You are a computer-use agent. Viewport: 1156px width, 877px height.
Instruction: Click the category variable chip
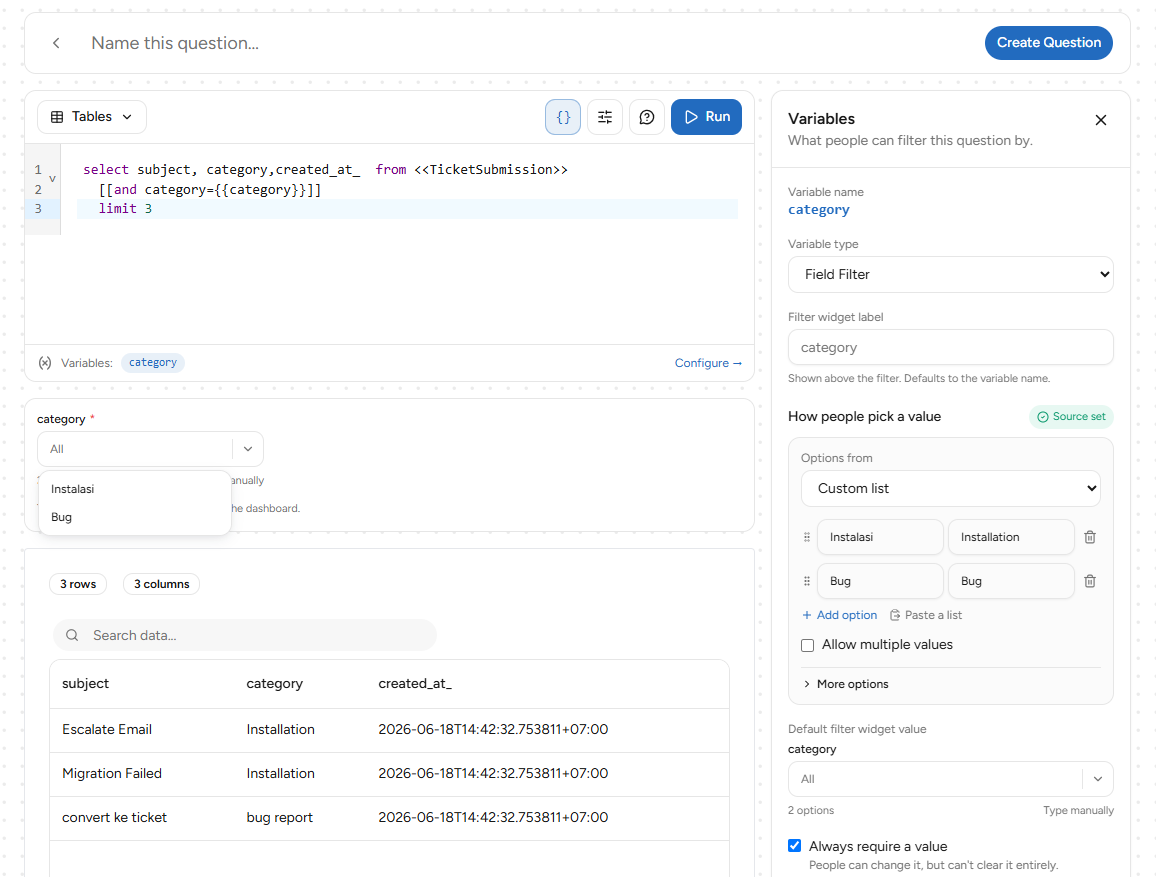click(x=153, y=363)
